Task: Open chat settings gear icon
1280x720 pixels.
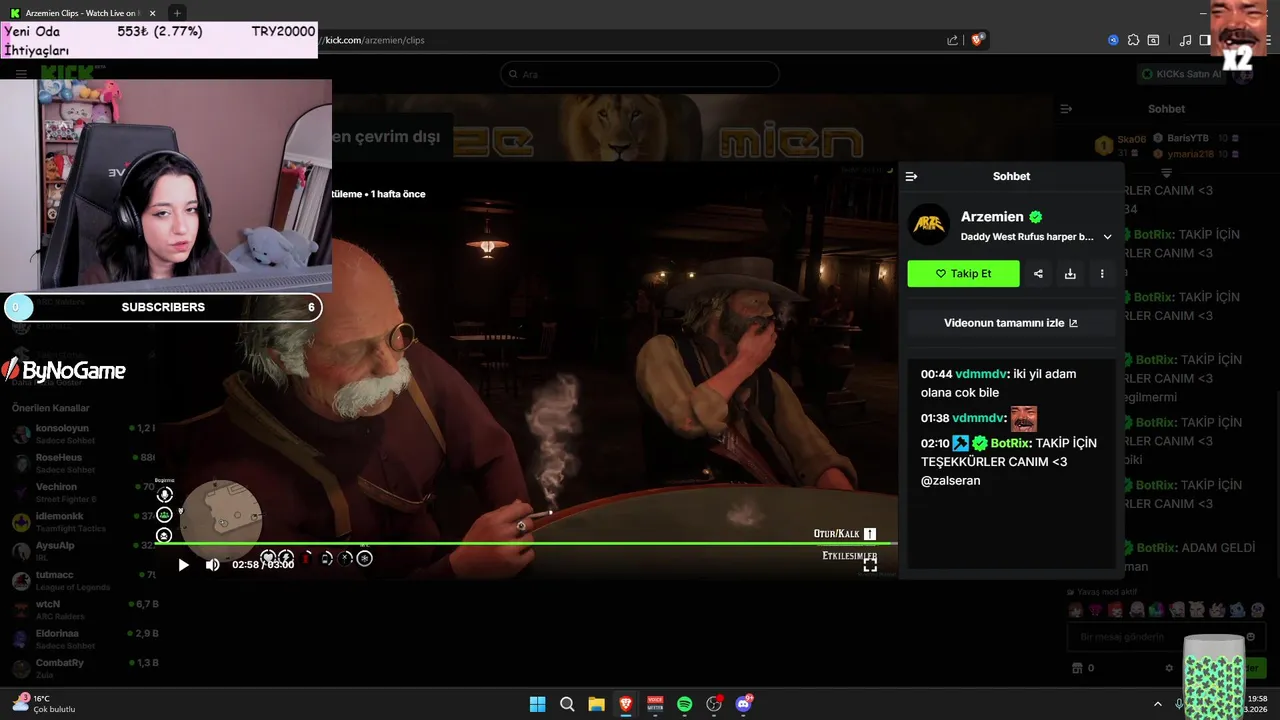Action: pos(1169,668)
